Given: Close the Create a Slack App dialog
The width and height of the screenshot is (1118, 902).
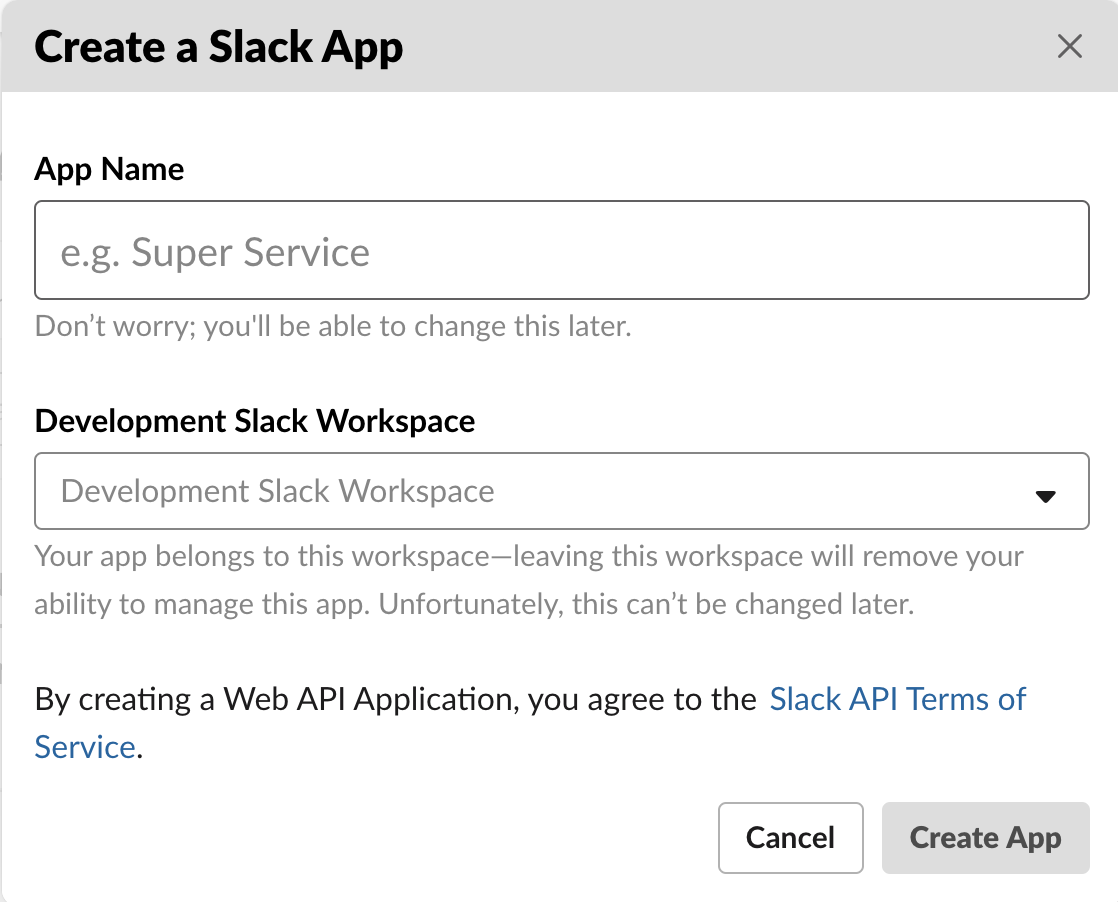Looking at the screenshot, I should pos(1070,46).
